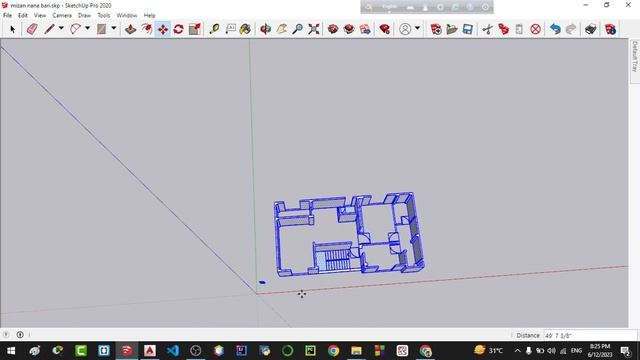Open the taskbar clock and date
Viewport: 640px width, 360px height.
[x=599, y=351]
